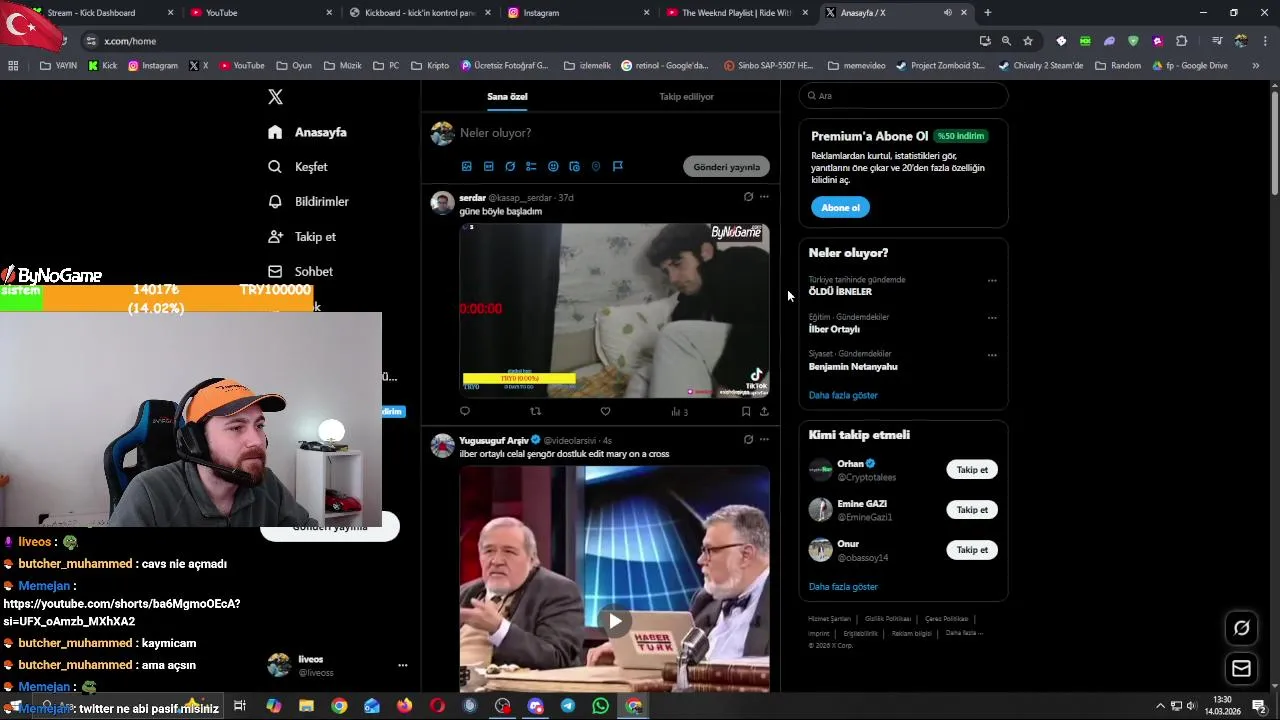
Task: Open the Grok floating button
Action: (x=1241, y=628)
